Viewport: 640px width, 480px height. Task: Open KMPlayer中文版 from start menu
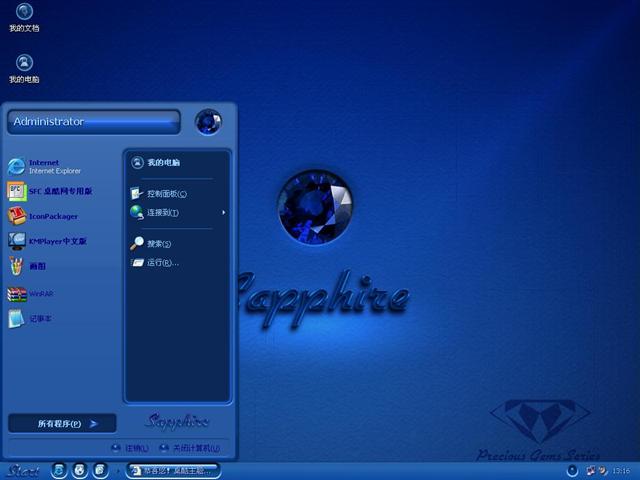(x=47, y=241)
